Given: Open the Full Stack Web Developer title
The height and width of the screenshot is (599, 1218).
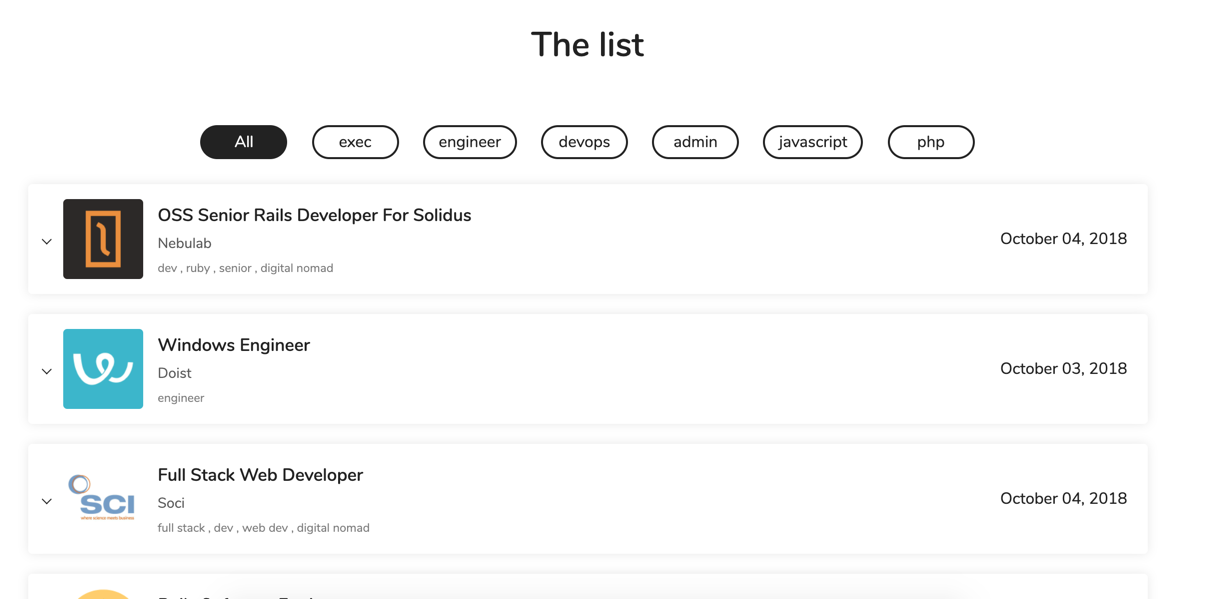Looking at the screenshot, I should [260, 475].
